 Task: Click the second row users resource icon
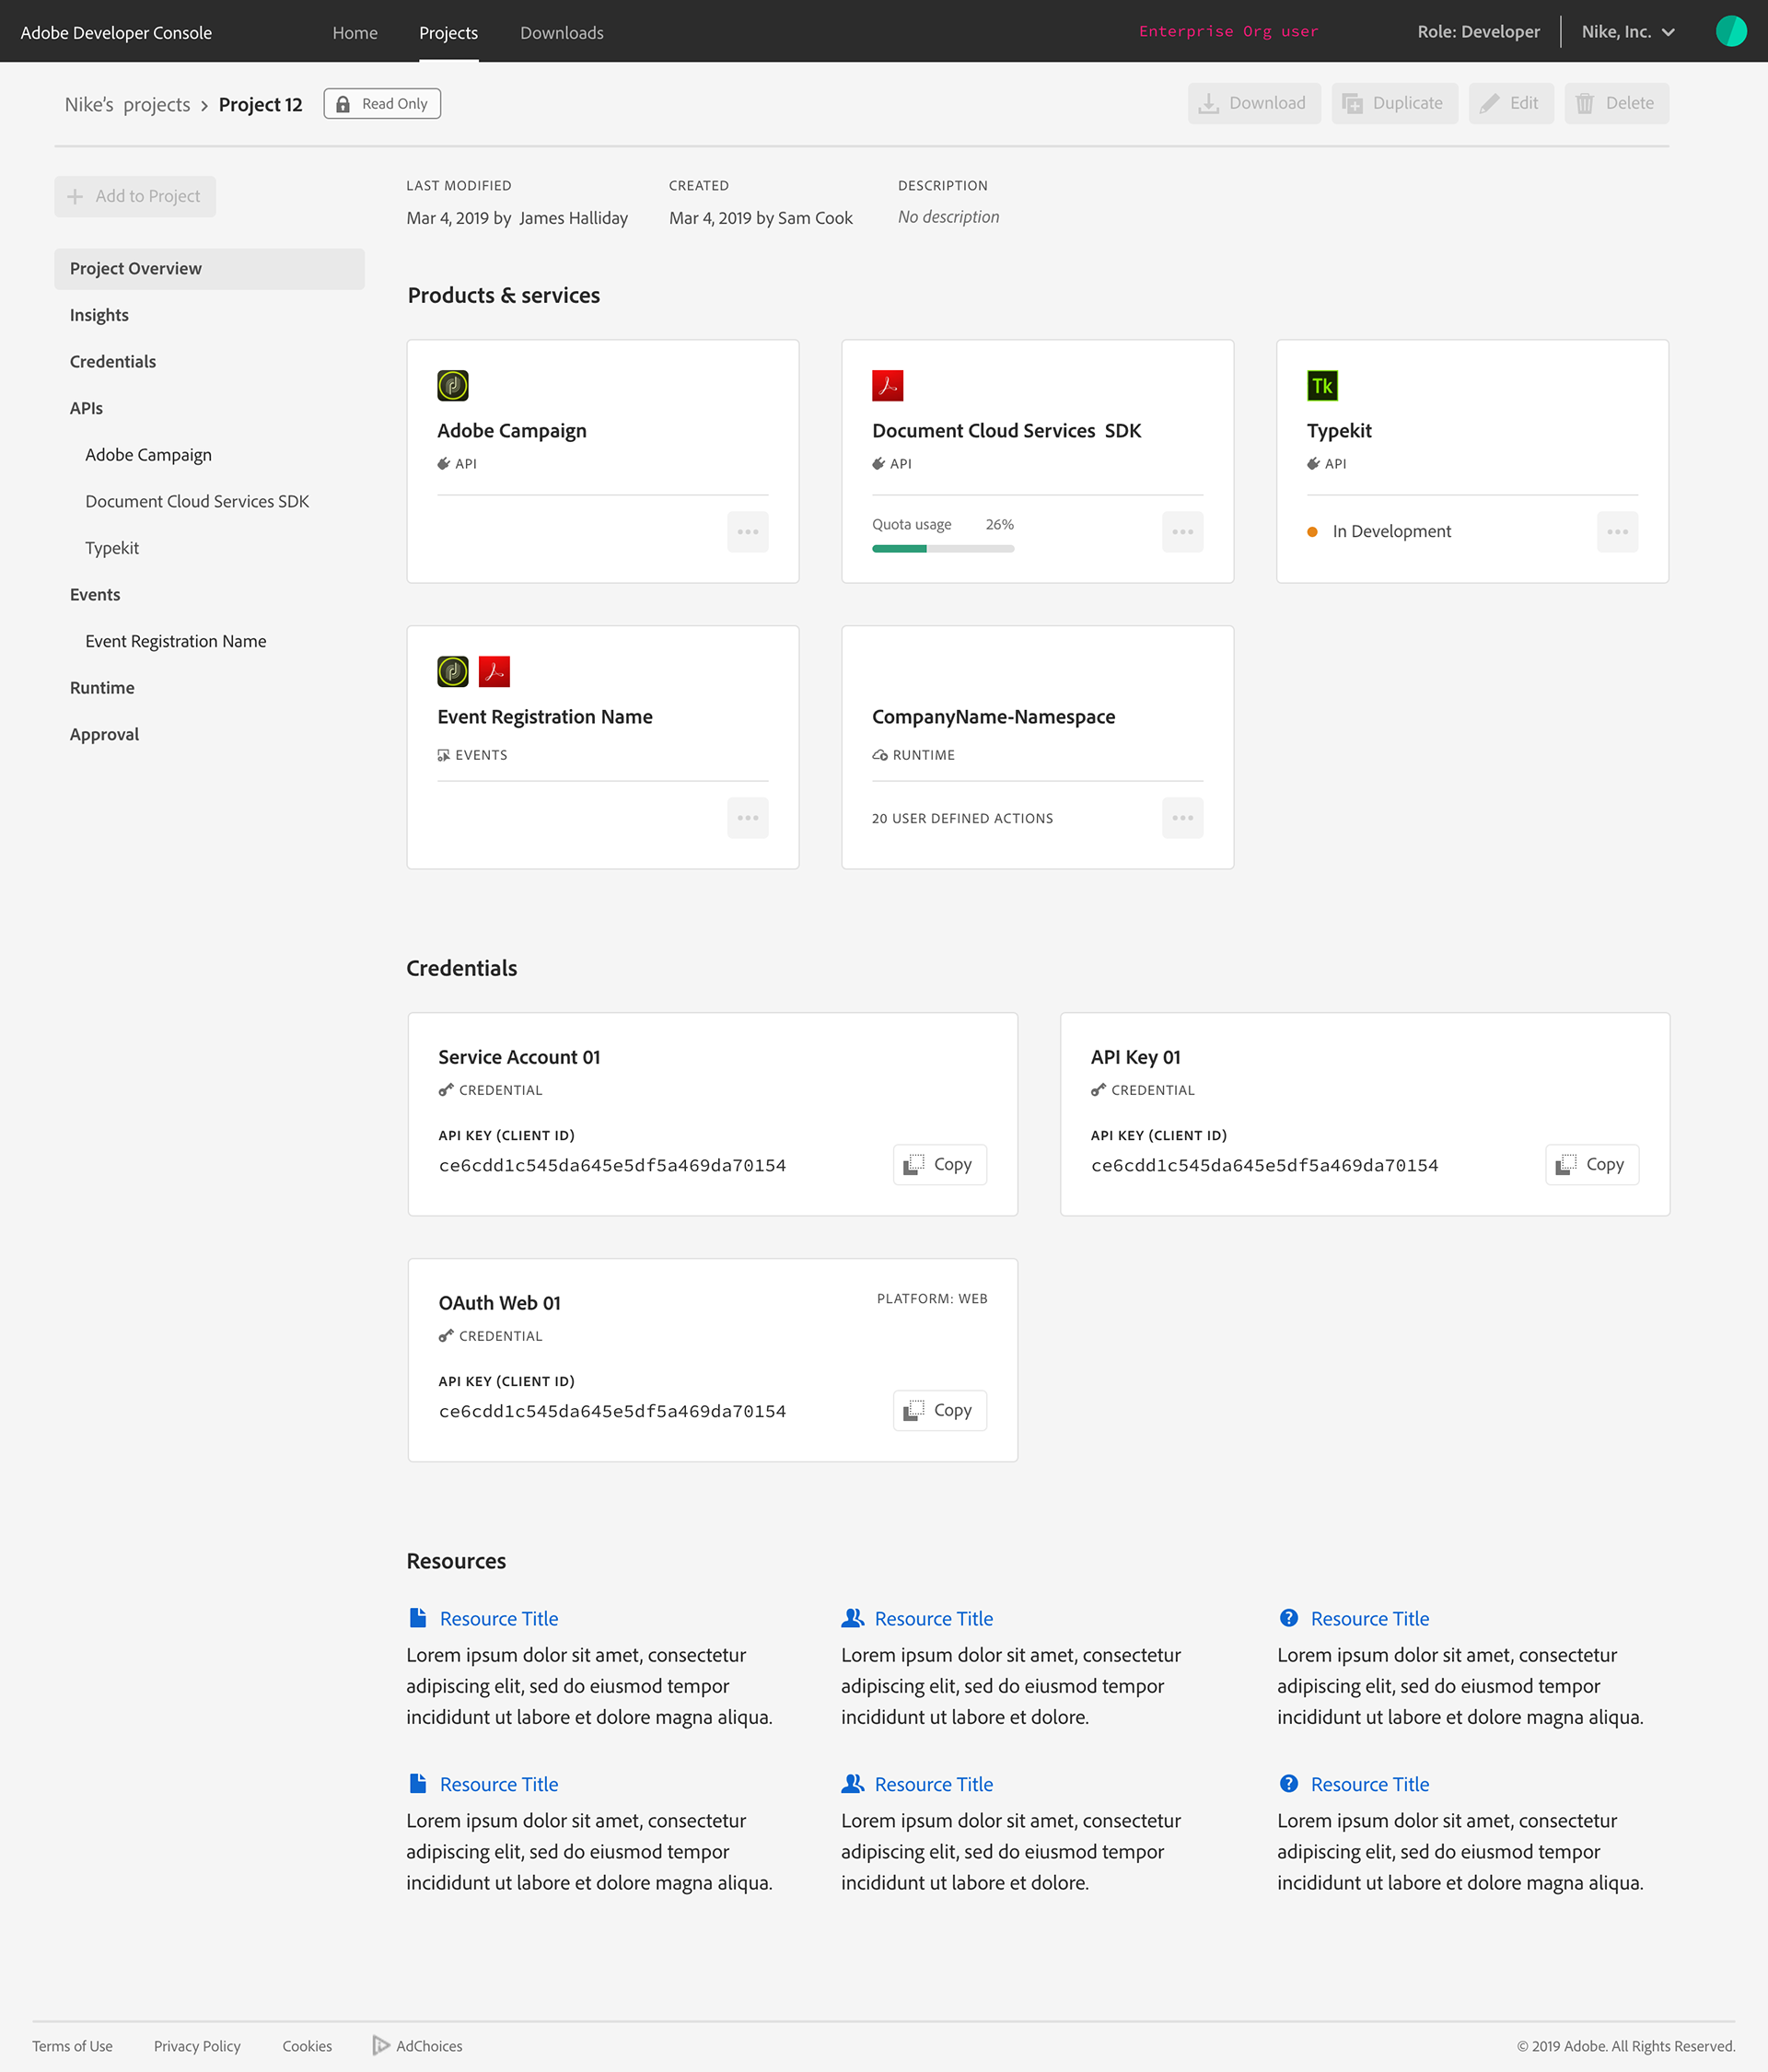tap(852, 1784)
